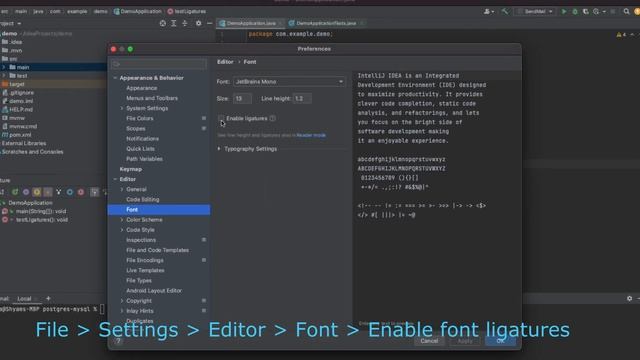Click the green circular icon in Structure toolbar
The image size is (640, 360).
pos(15,192)
